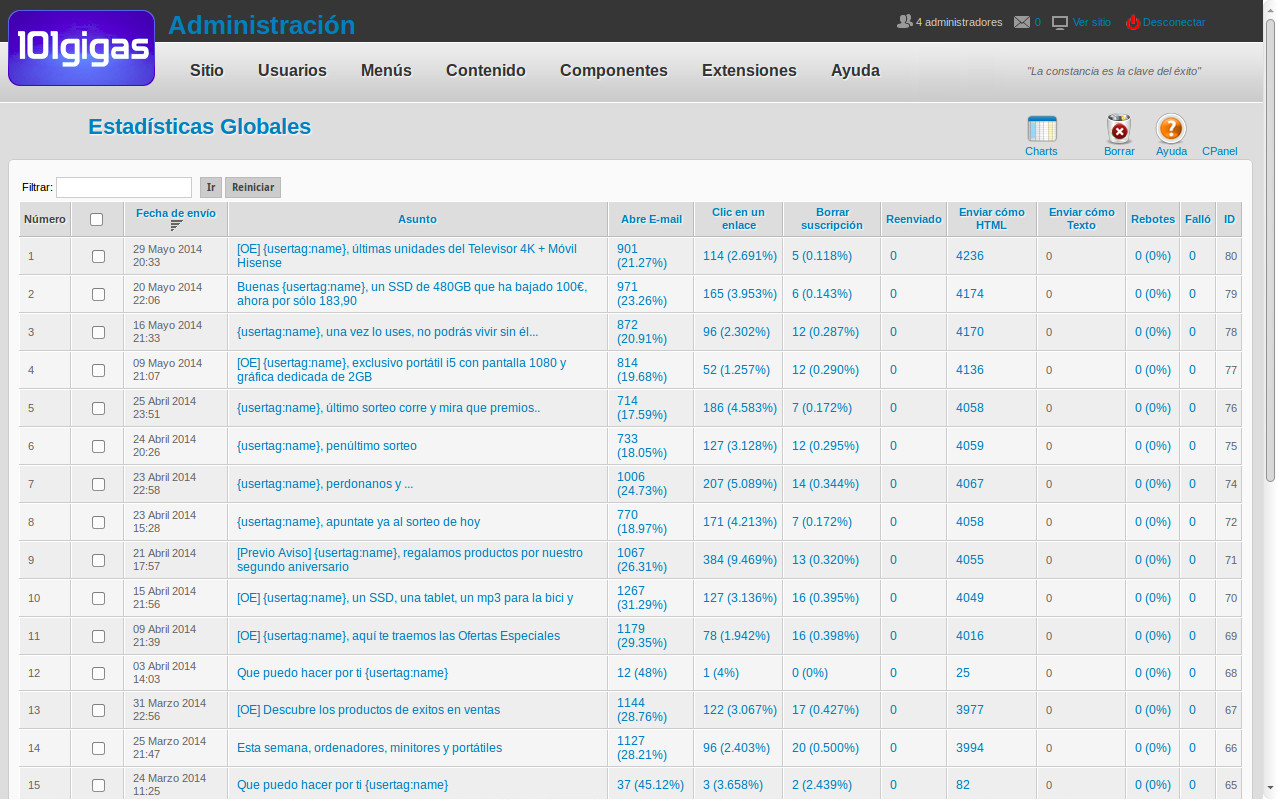Click the Ver sitio monitor icon
Screen dimensions: 1278x800
[1060, 22]
